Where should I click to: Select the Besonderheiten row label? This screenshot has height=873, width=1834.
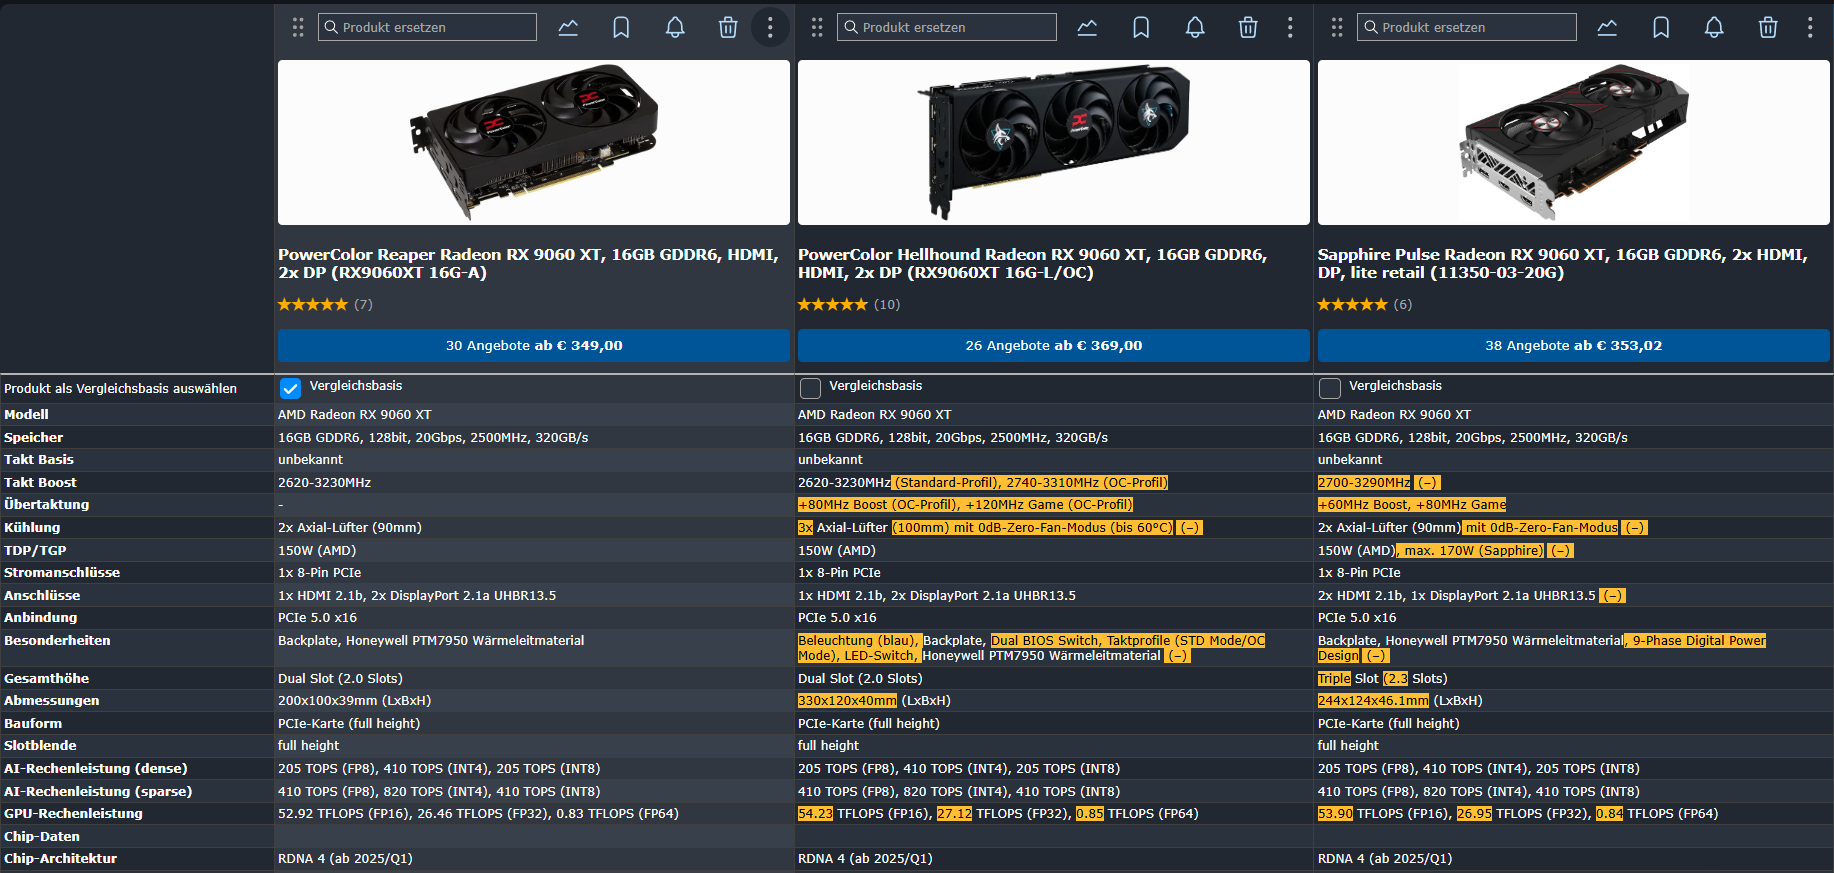57,641
